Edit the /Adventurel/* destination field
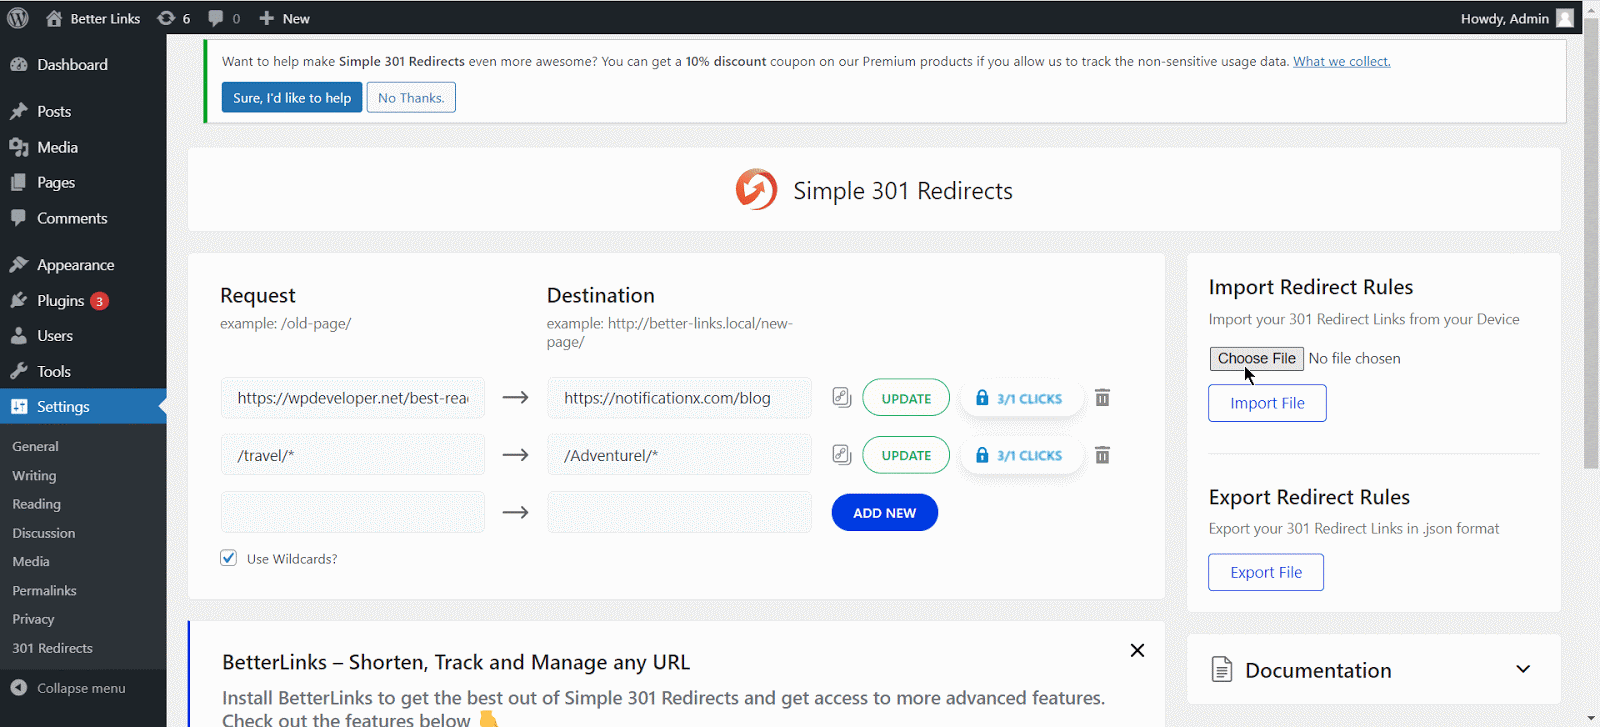 click(679, 455)
